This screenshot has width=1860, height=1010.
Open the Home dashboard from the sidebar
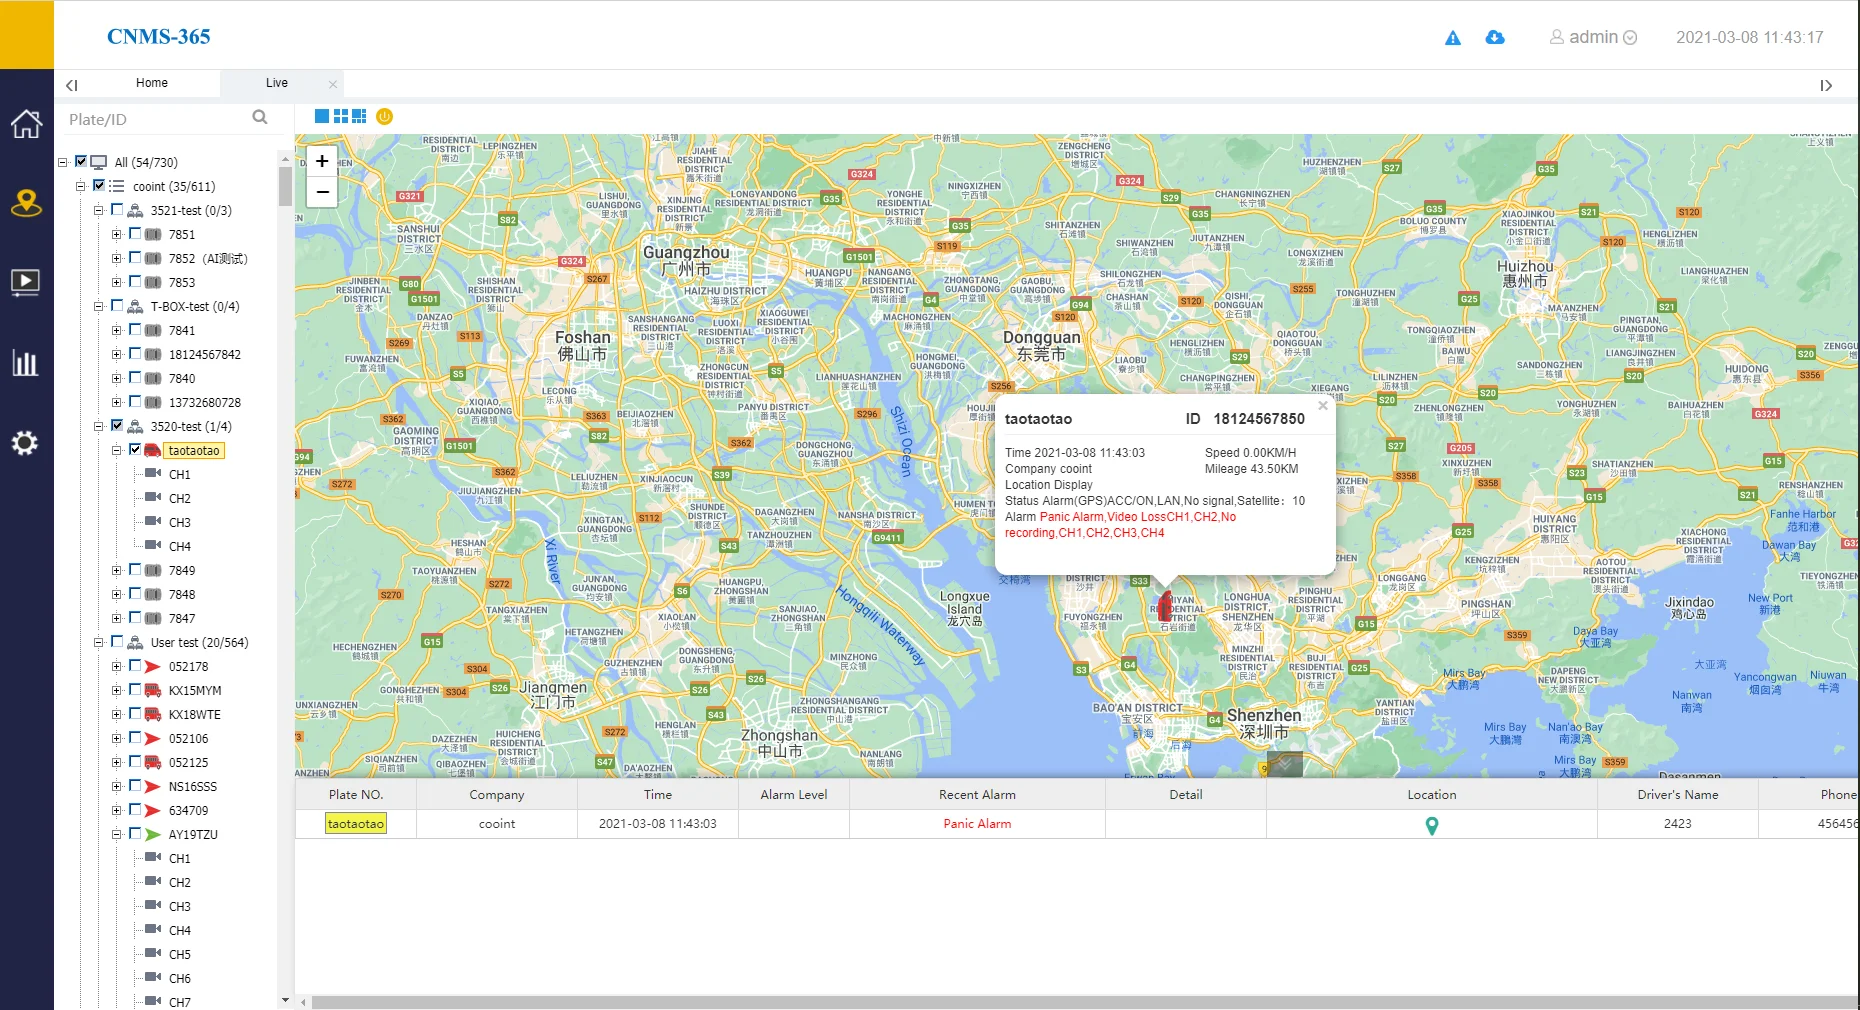pyautogui.click(x=26, y=124)
